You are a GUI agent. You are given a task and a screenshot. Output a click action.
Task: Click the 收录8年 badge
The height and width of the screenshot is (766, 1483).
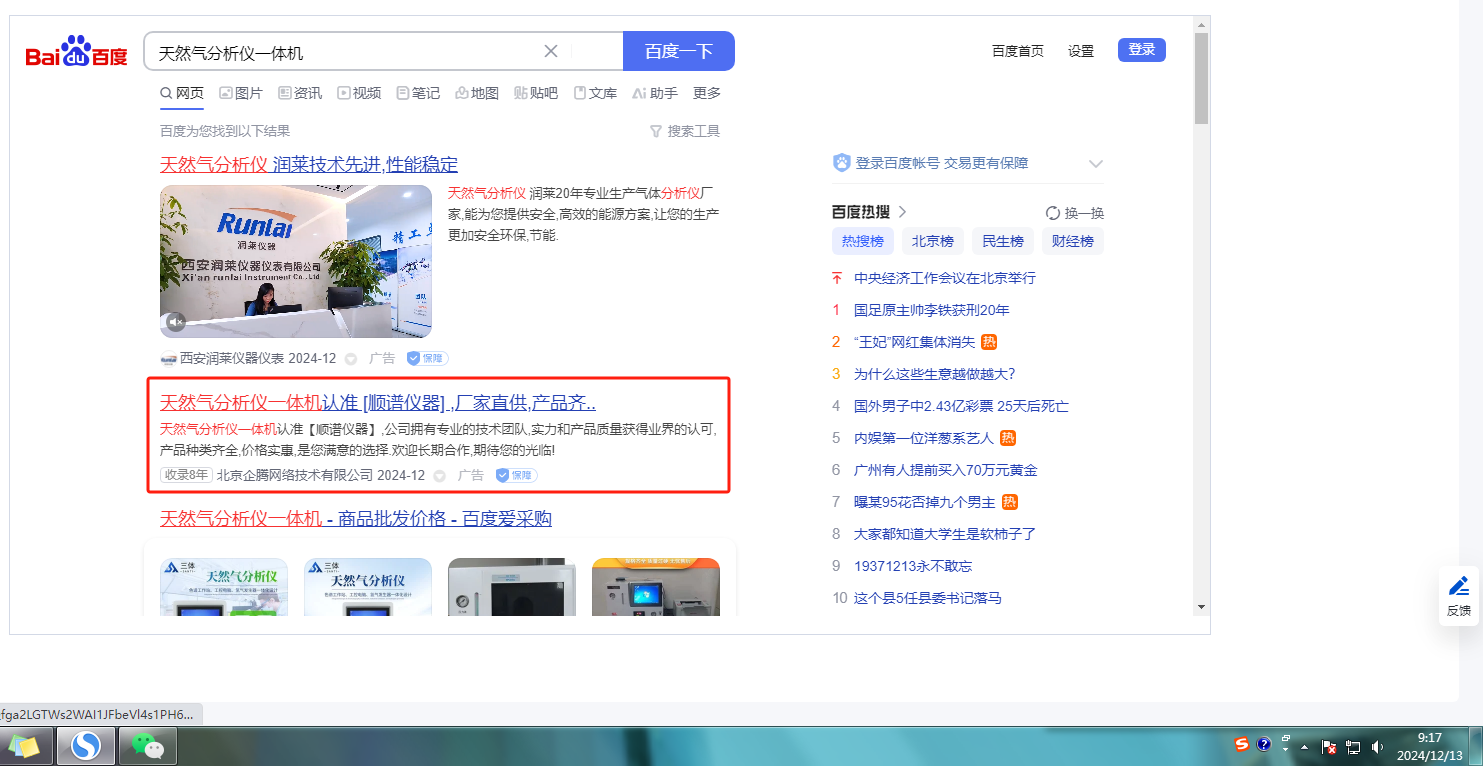point(186,475)
